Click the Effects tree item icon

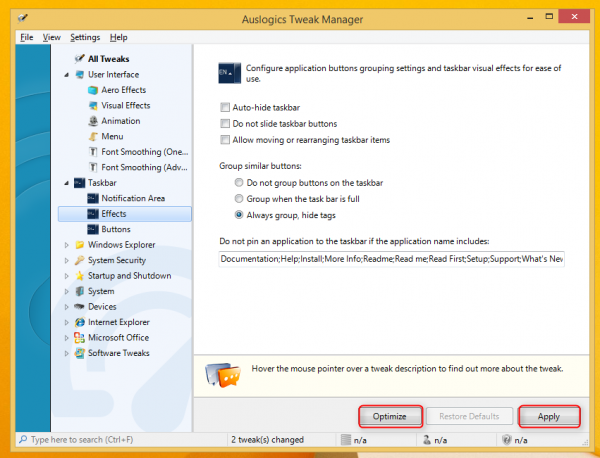93,214
